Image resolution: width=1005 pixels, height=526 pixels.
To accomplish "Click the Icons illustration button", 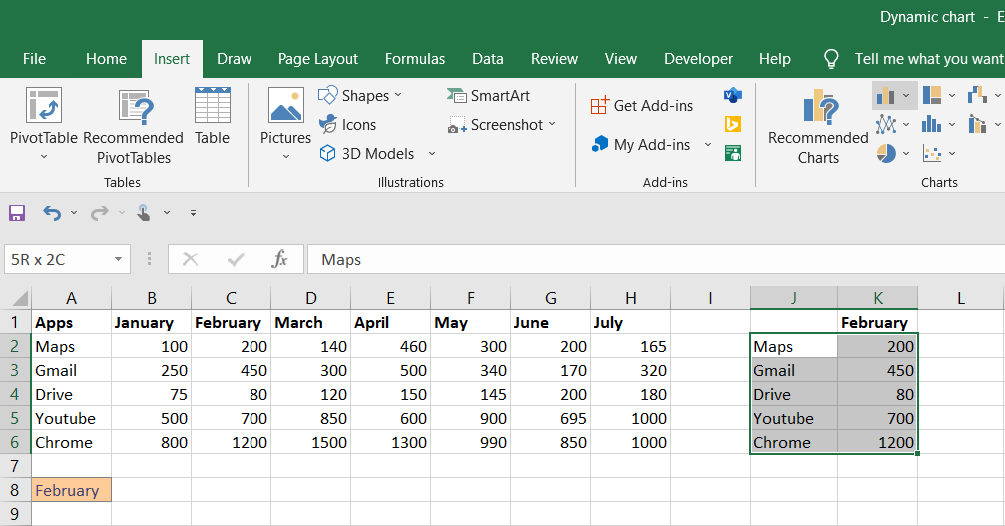I will point(347,125).
